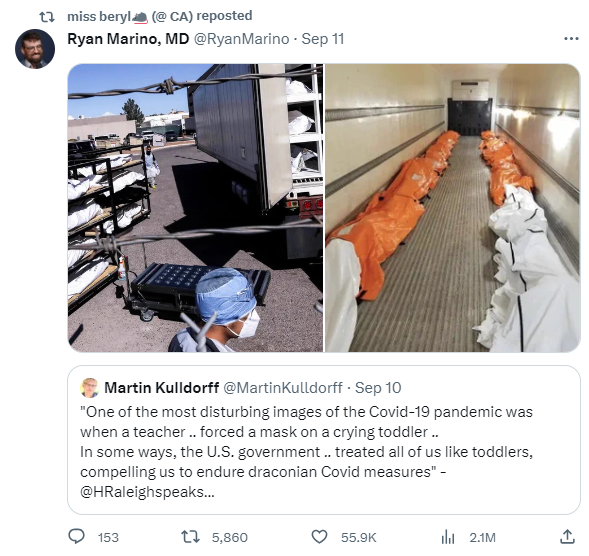Like the tweet with the heart icon
The image size is (589, 556).
[x=319, y=537]
